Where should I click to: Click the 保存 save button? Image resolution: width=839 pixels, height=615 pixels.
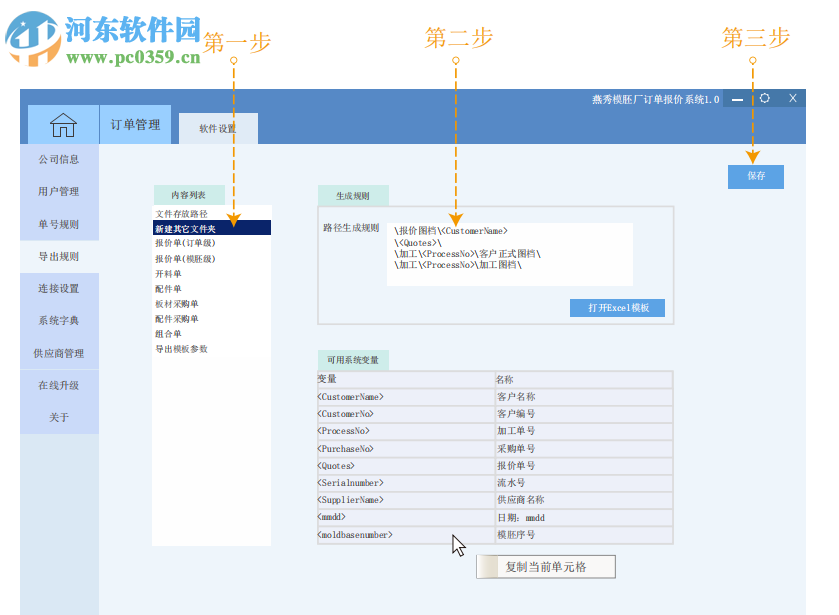click(755, 176)
